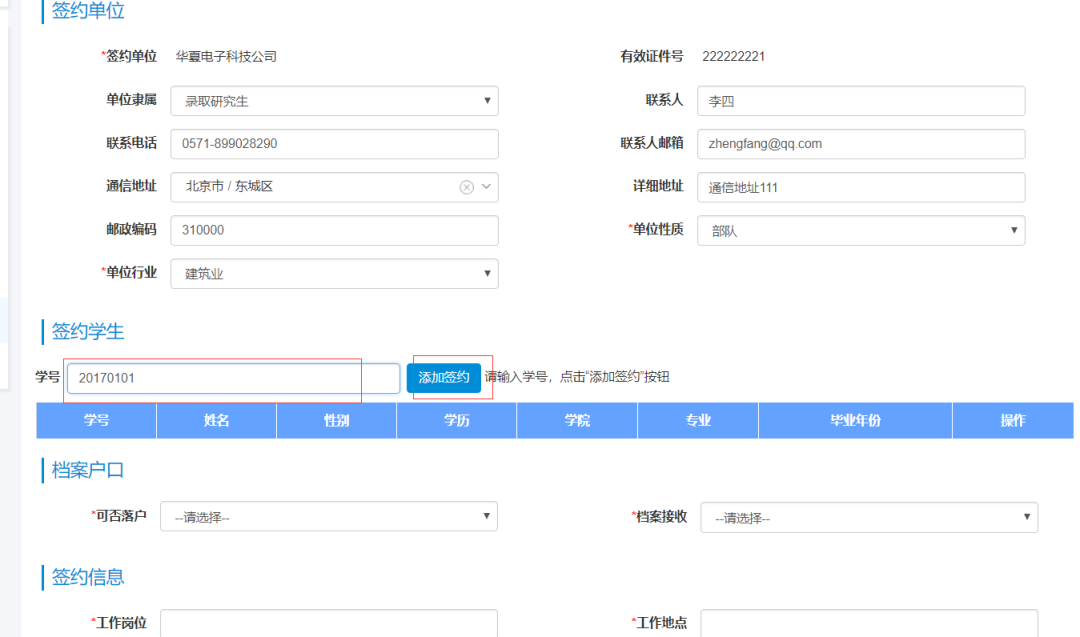1080x637 pixels.
Task: Open the 单位性质 dropdown showing 部队
Action: click(x=860, y=231)
